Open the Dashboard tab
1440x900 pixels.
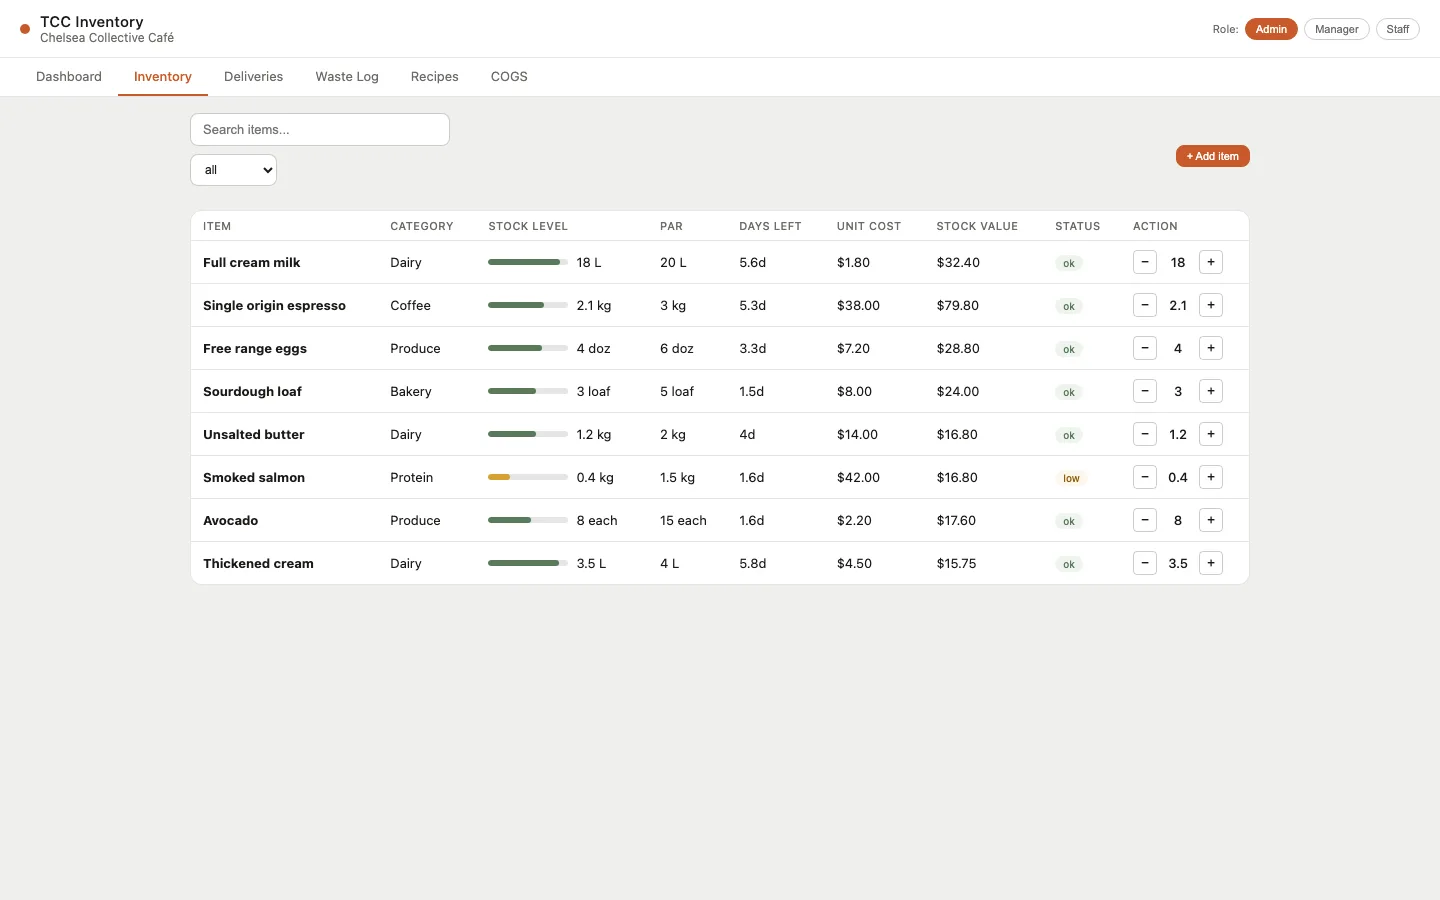[x=69, y=77]
